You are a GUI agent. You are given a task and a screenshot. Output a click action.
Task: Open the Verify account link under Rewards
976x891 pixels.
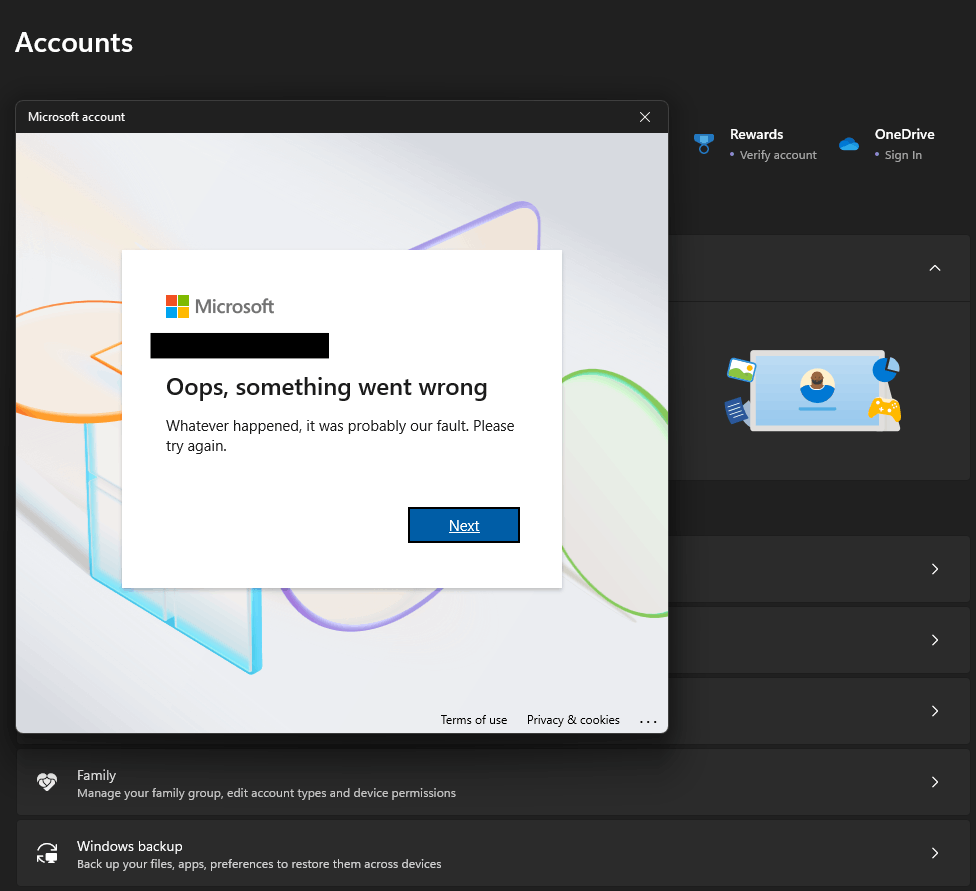pyautogui.click(x=778, y=155)
